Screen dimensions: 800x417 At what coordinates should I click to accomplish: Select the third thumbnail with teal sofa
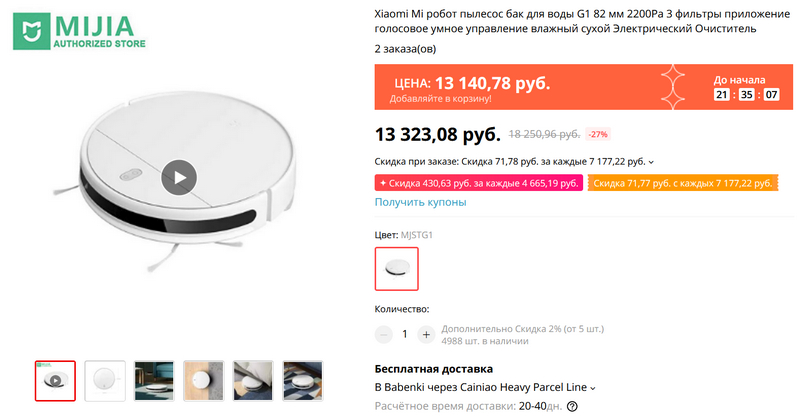click(154, 381)
